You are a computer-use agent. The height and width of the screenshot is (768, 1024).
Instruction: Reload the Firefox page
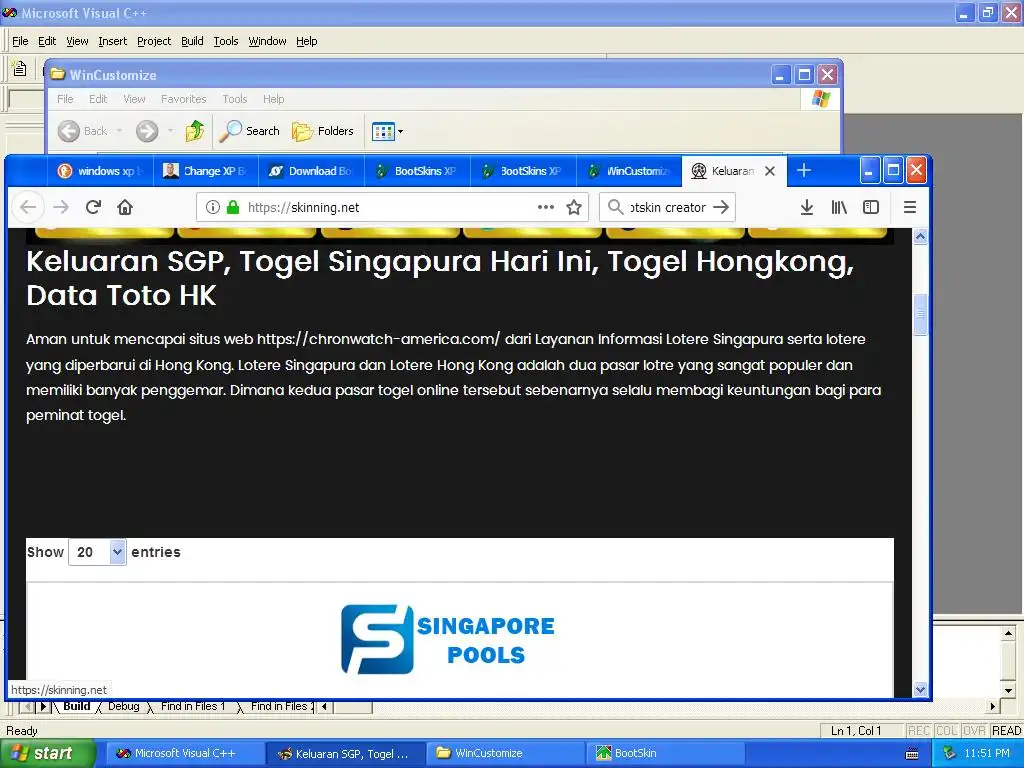pos(93,207)
